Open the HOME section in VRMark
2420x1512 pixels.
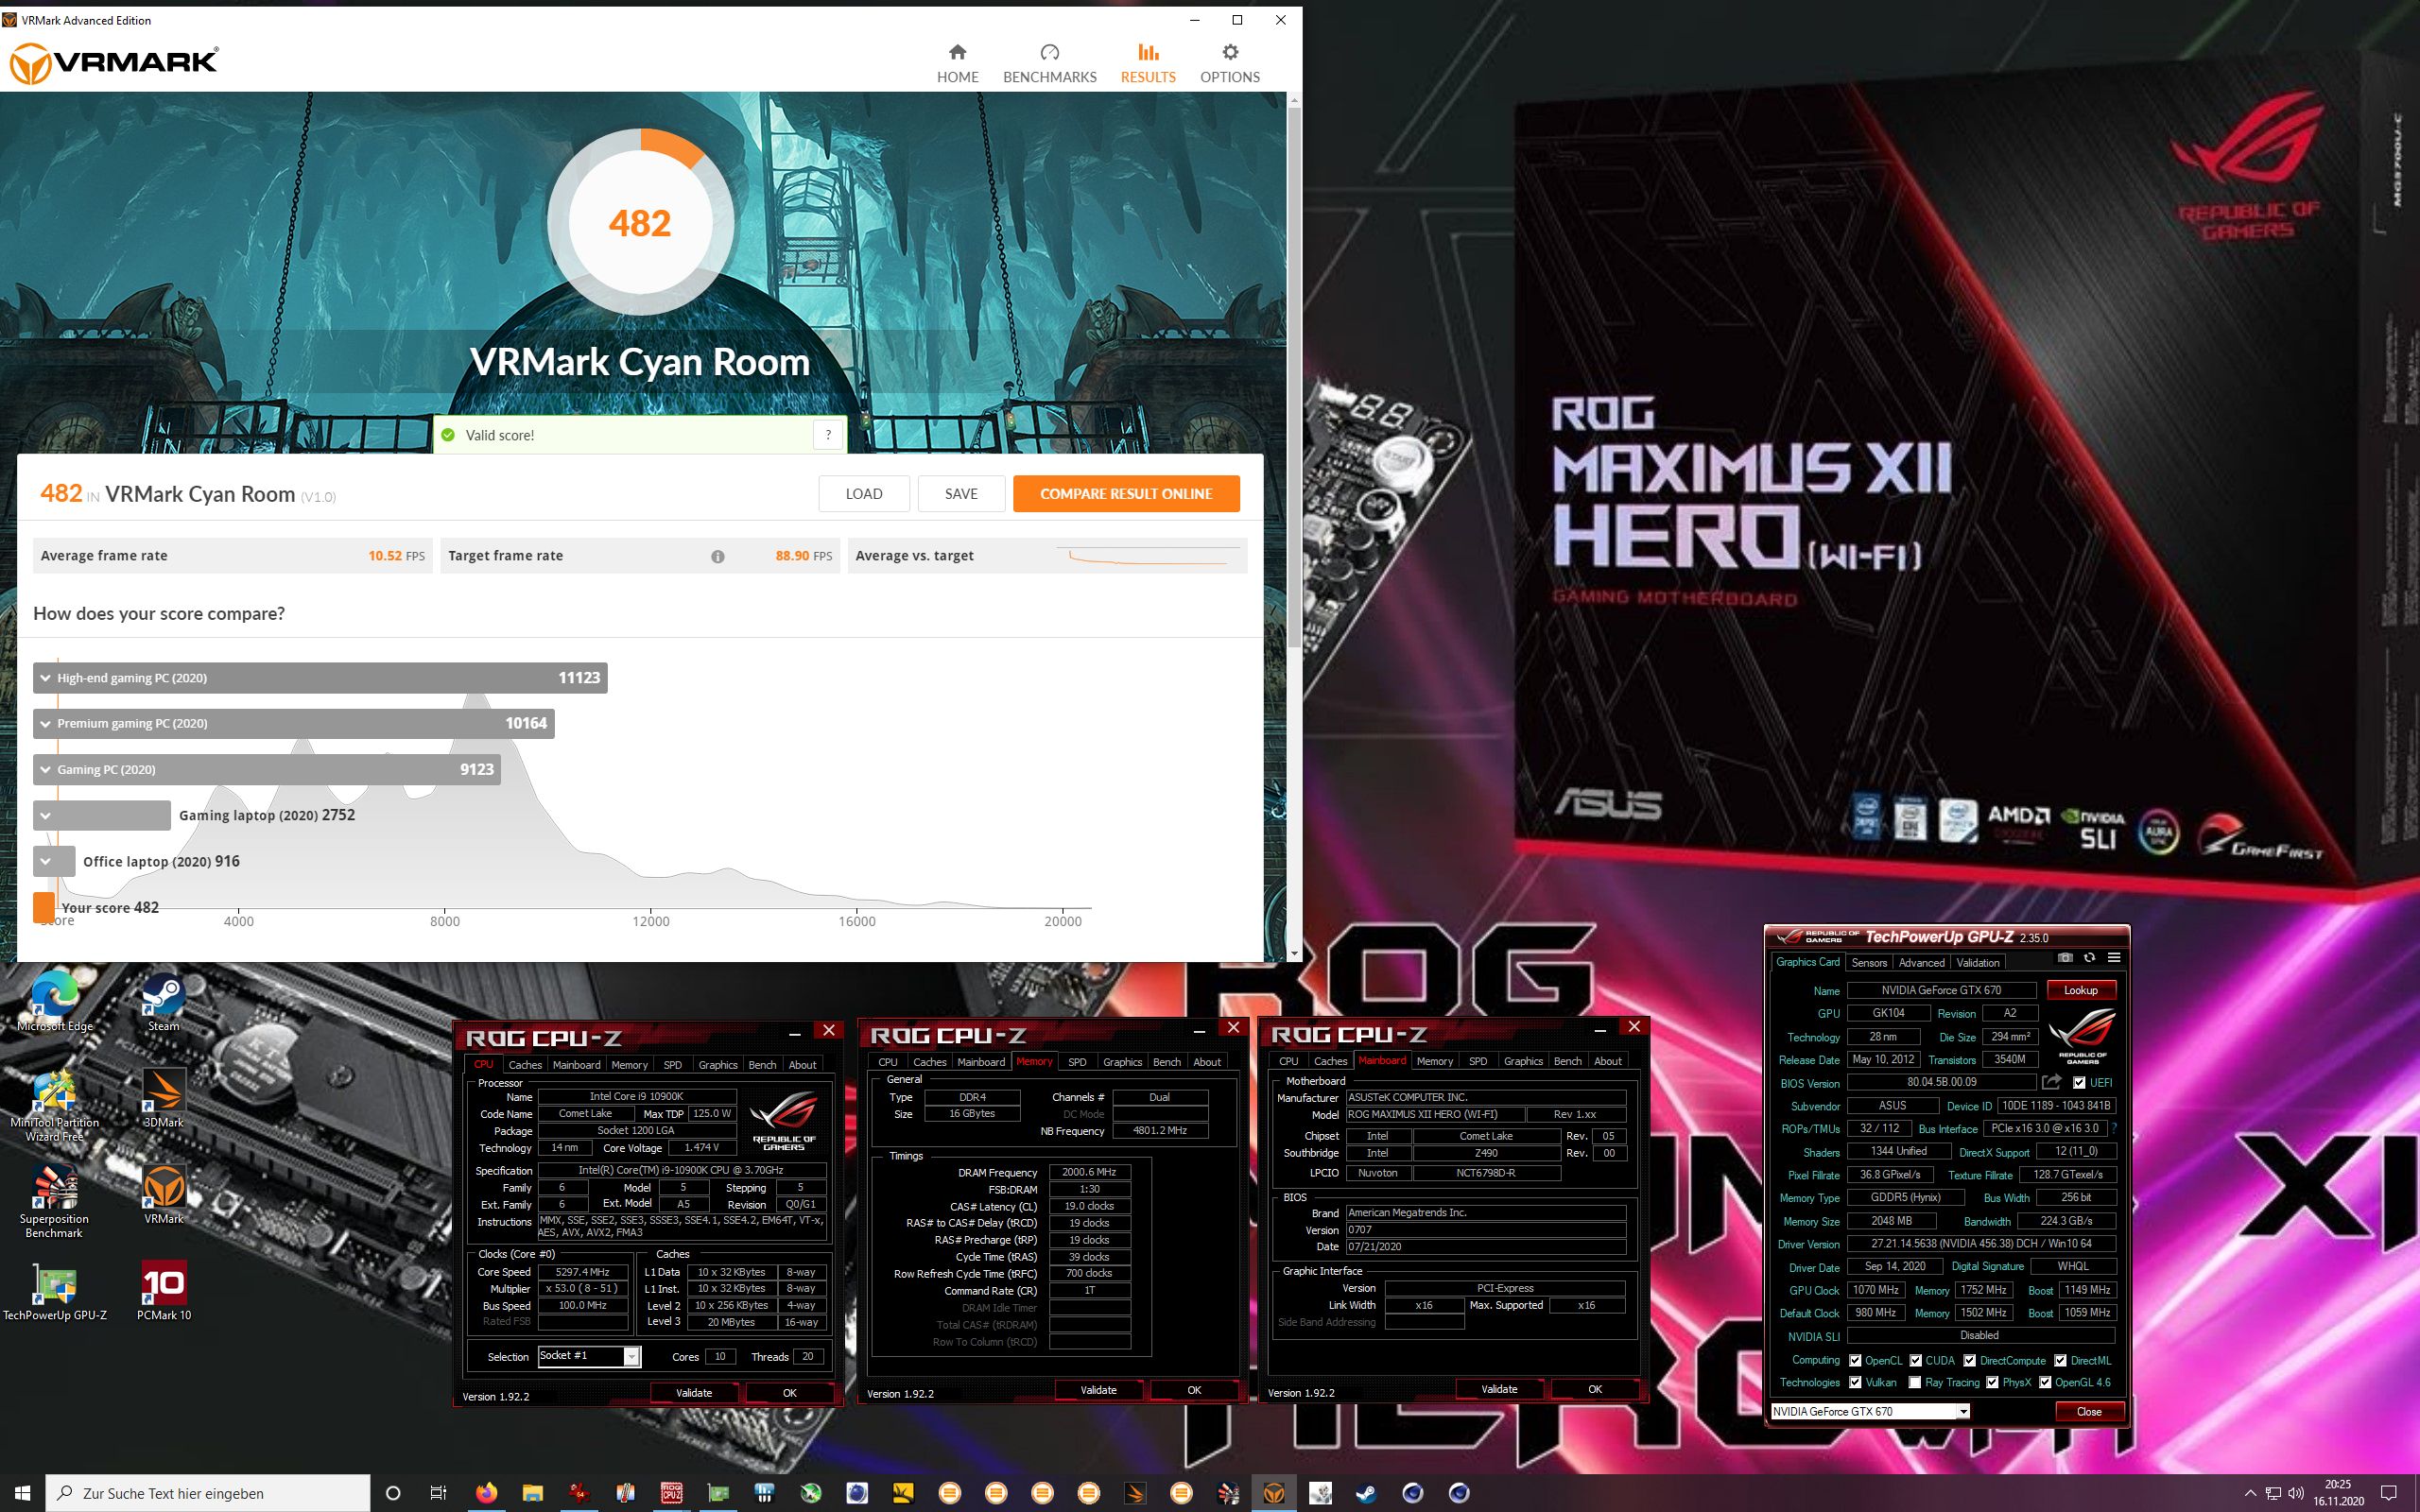[957, 63]
